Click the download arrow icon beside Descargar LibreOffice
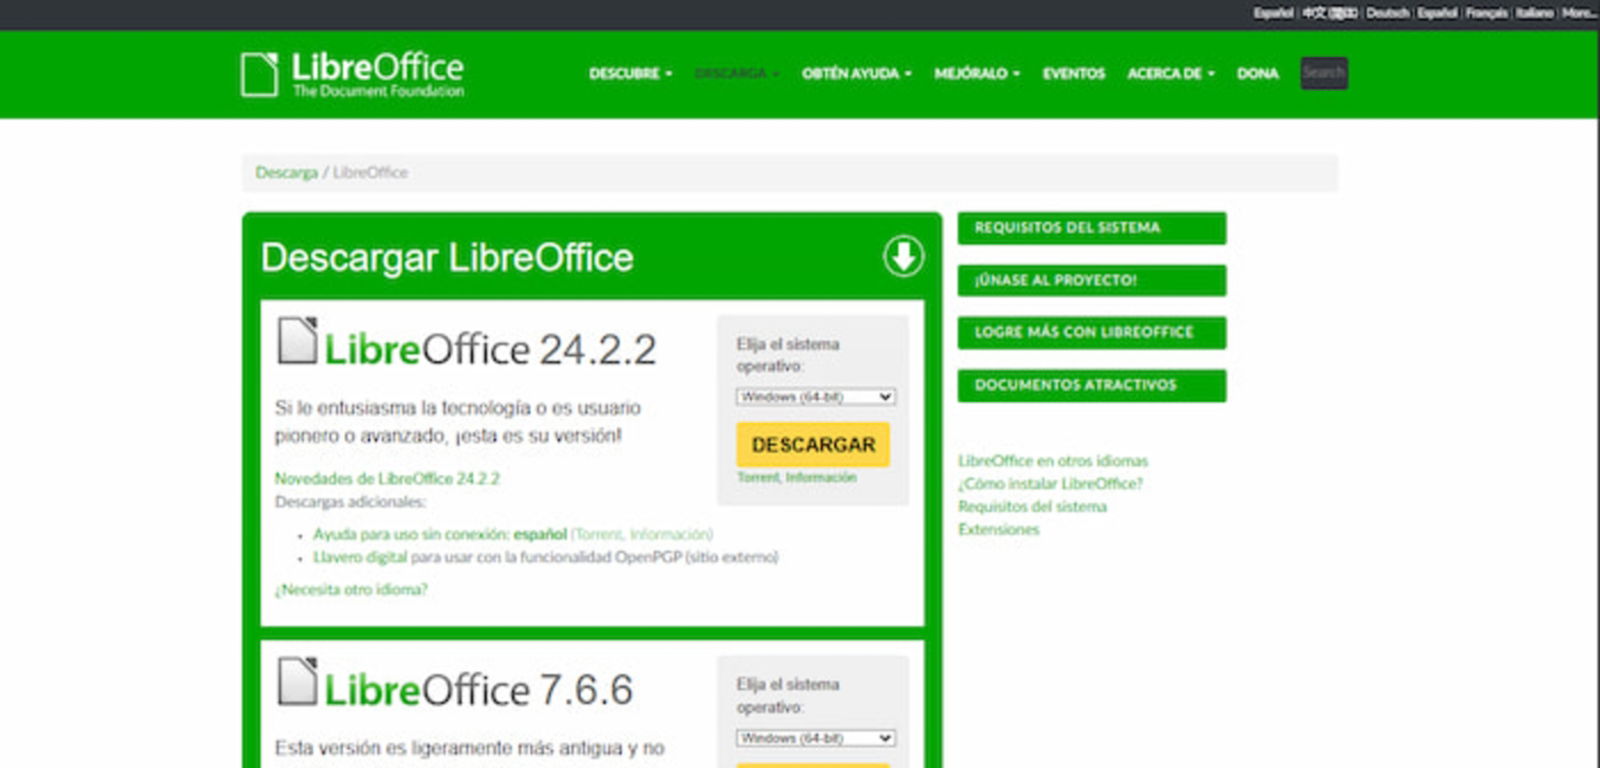 (903, 256)
